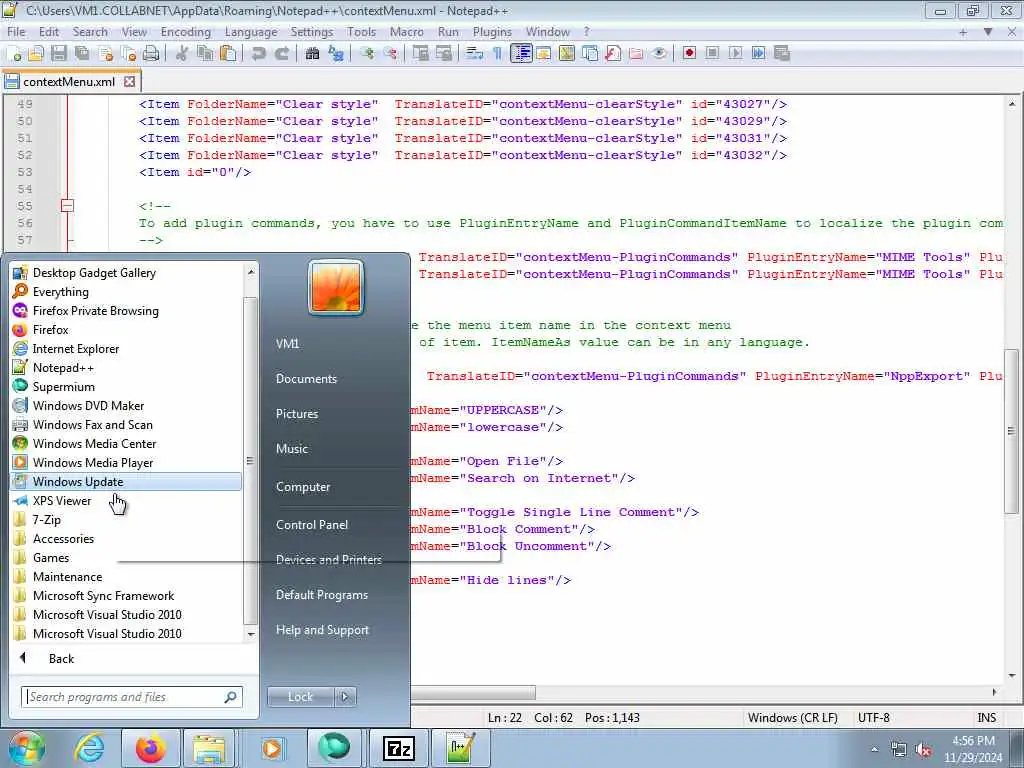Launch Notepad++ from the programs list
The width and height of the screenshot is (1024, 768).
tap(127, 368)
